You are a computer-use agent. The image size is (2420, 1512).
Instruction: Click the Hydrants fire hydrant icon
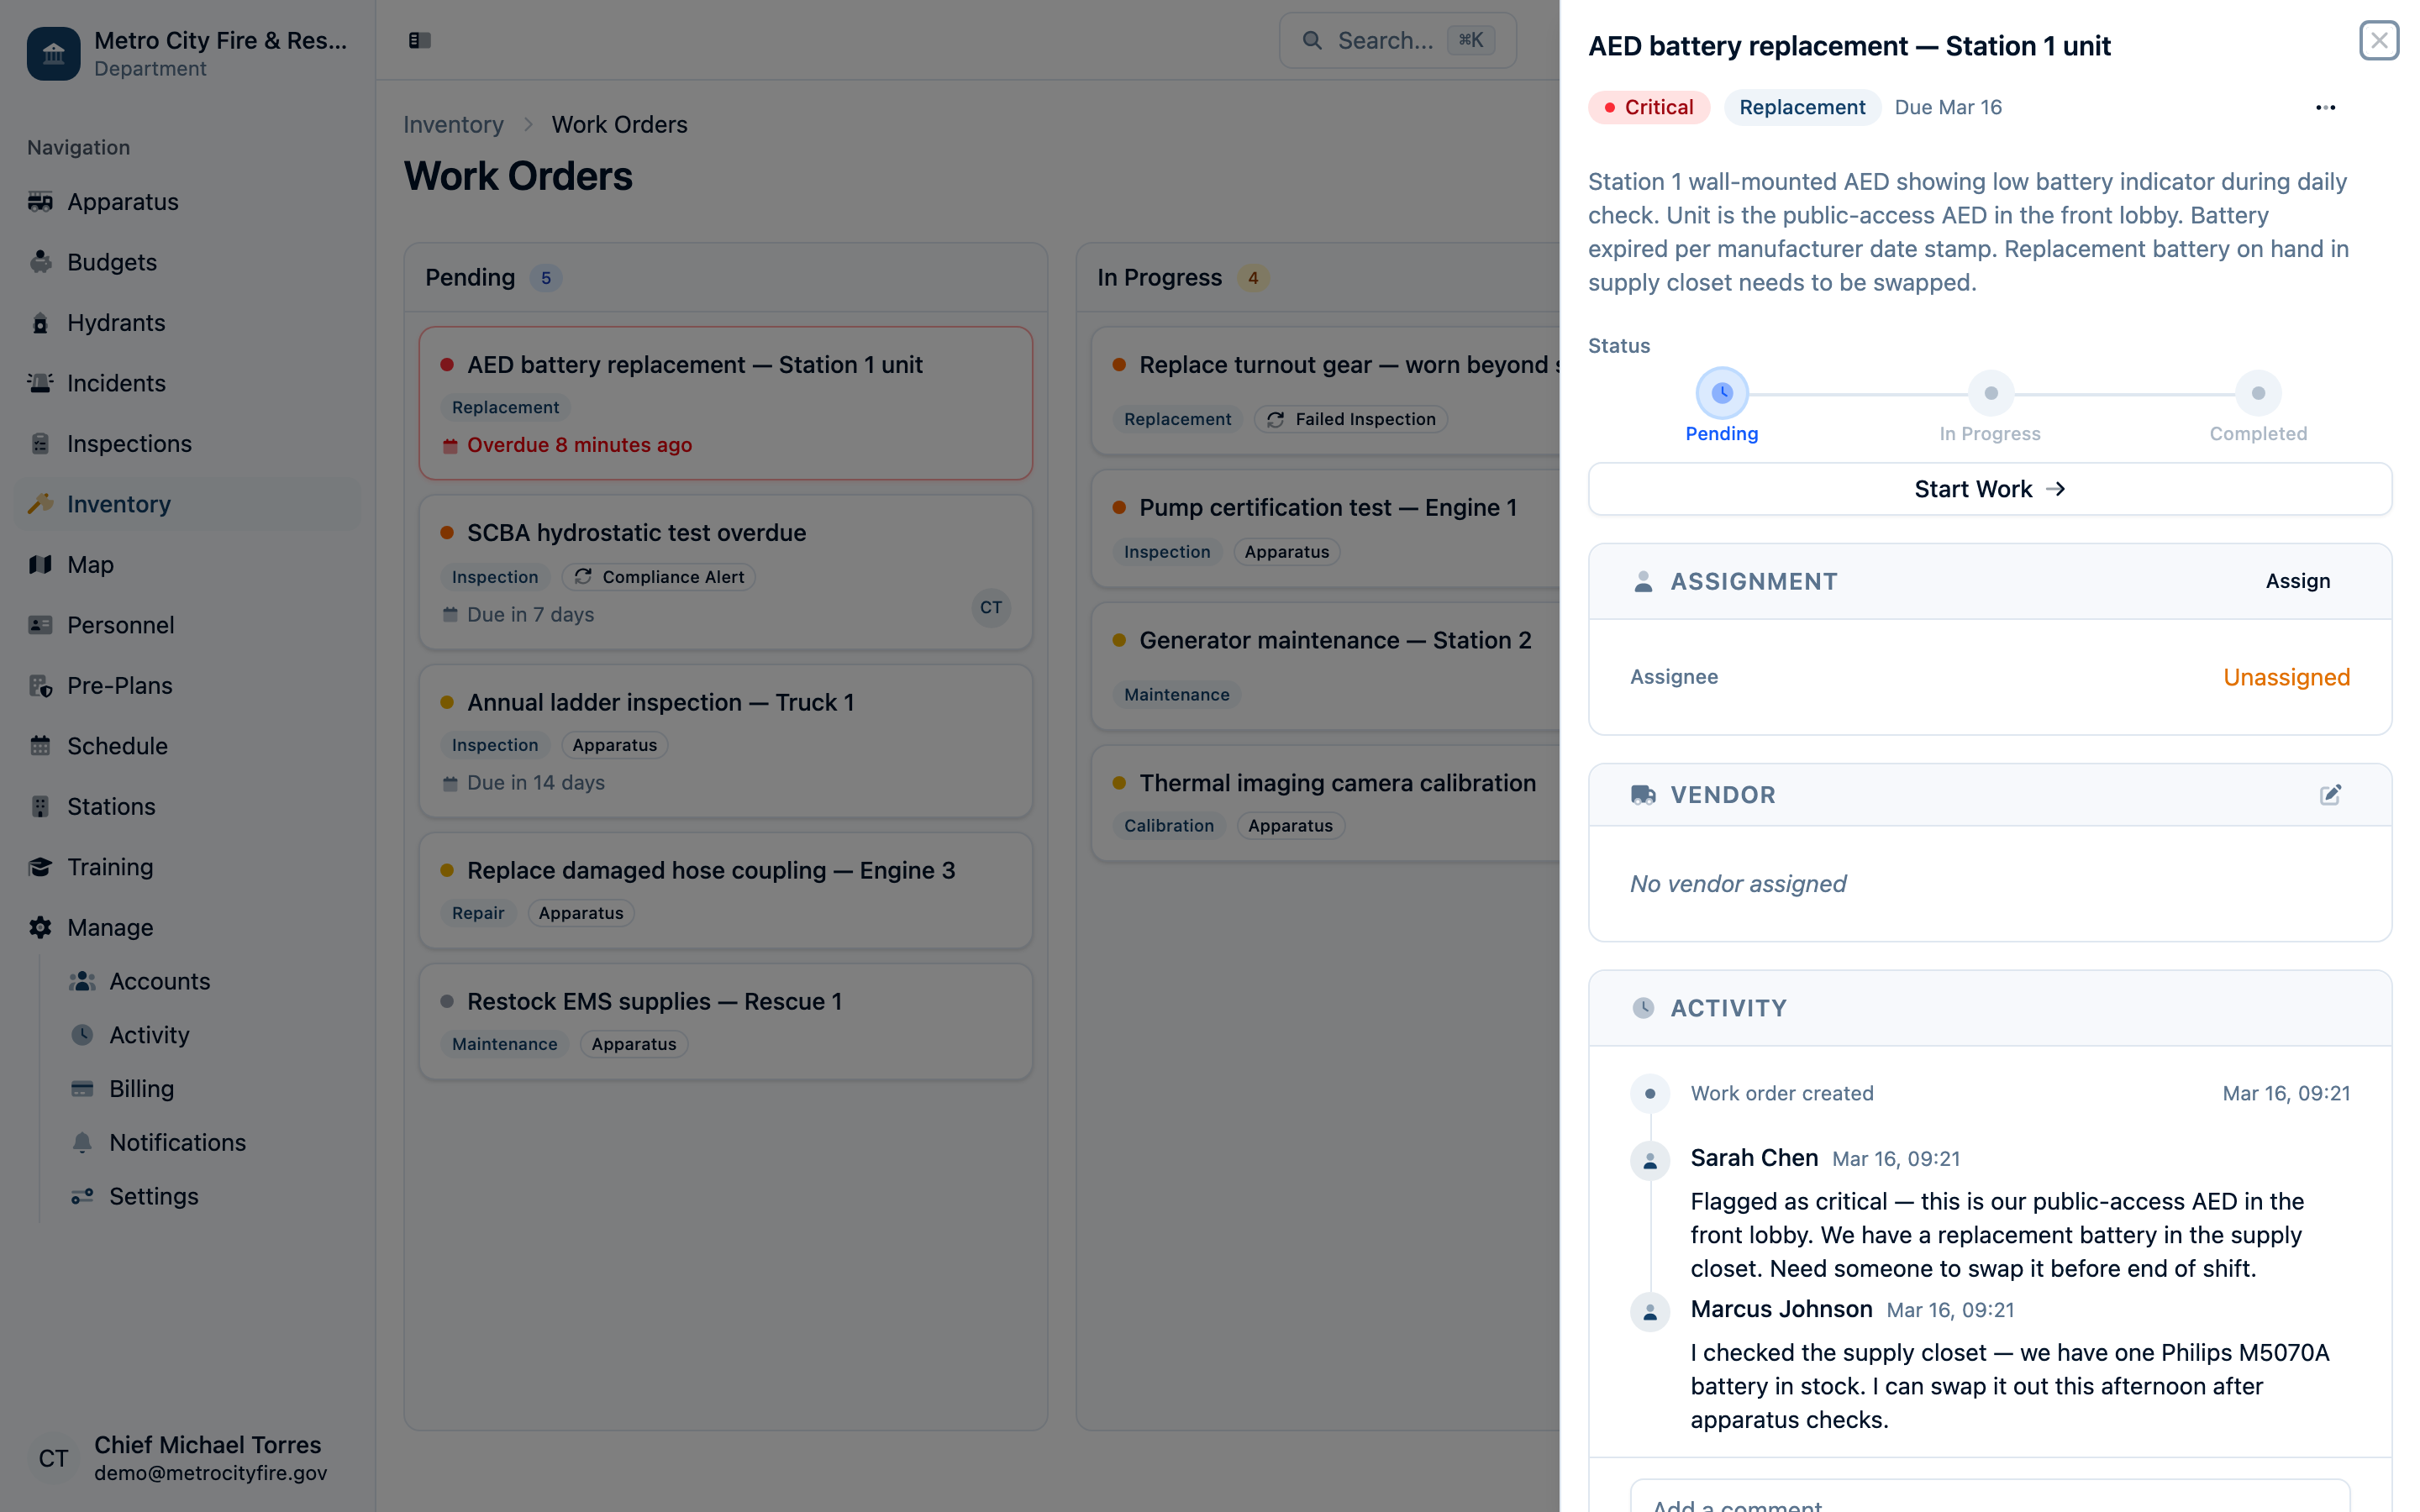click(40, 323)
